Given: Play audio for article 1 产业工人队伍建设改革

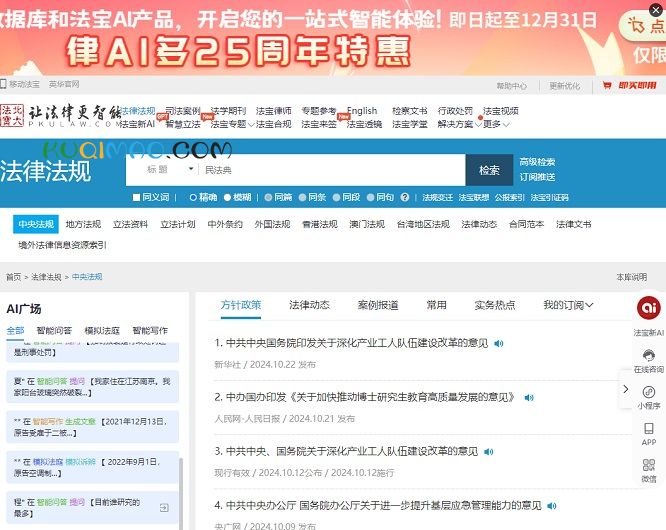Looking at the screenshot, I should (x=499, y=344).
